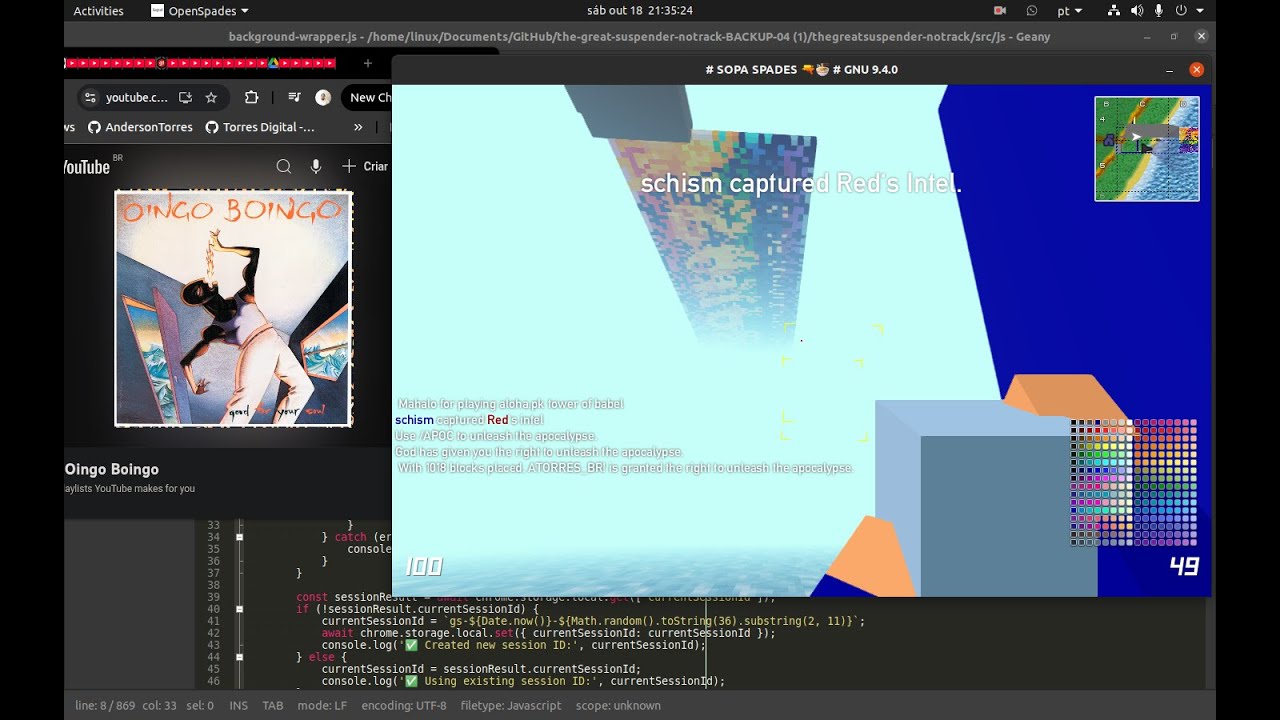The image size is (1280, 720).
Task: Collapse the else block fold at line 44
Action: (239, 657)
